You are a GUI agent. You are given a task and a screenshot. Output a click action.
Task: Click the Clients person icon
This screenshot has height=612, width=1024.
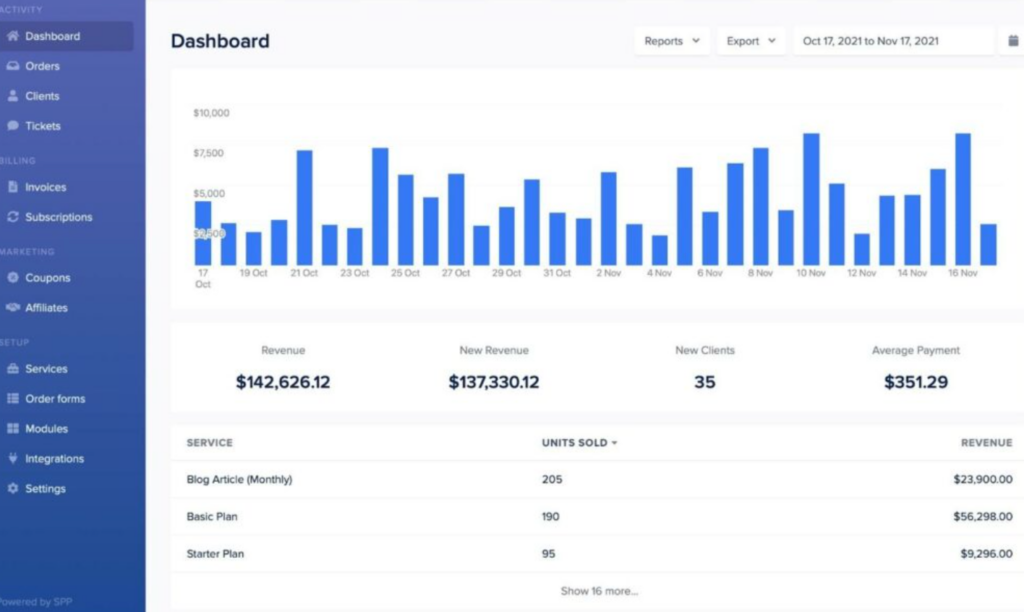click(x=13, y=96)
